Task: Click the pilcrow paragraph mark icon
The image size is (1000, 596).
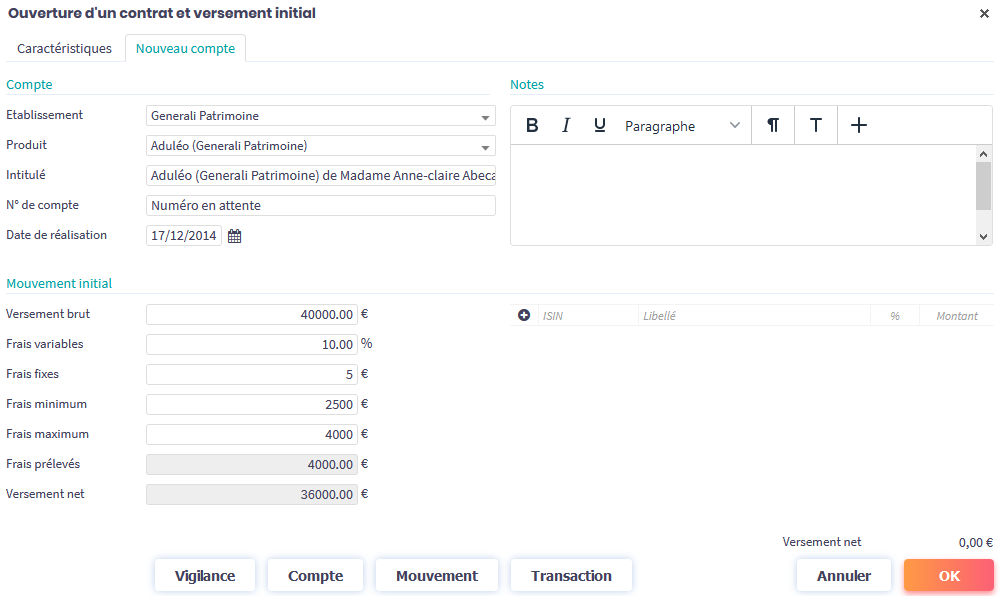Action: click(773, 126)
